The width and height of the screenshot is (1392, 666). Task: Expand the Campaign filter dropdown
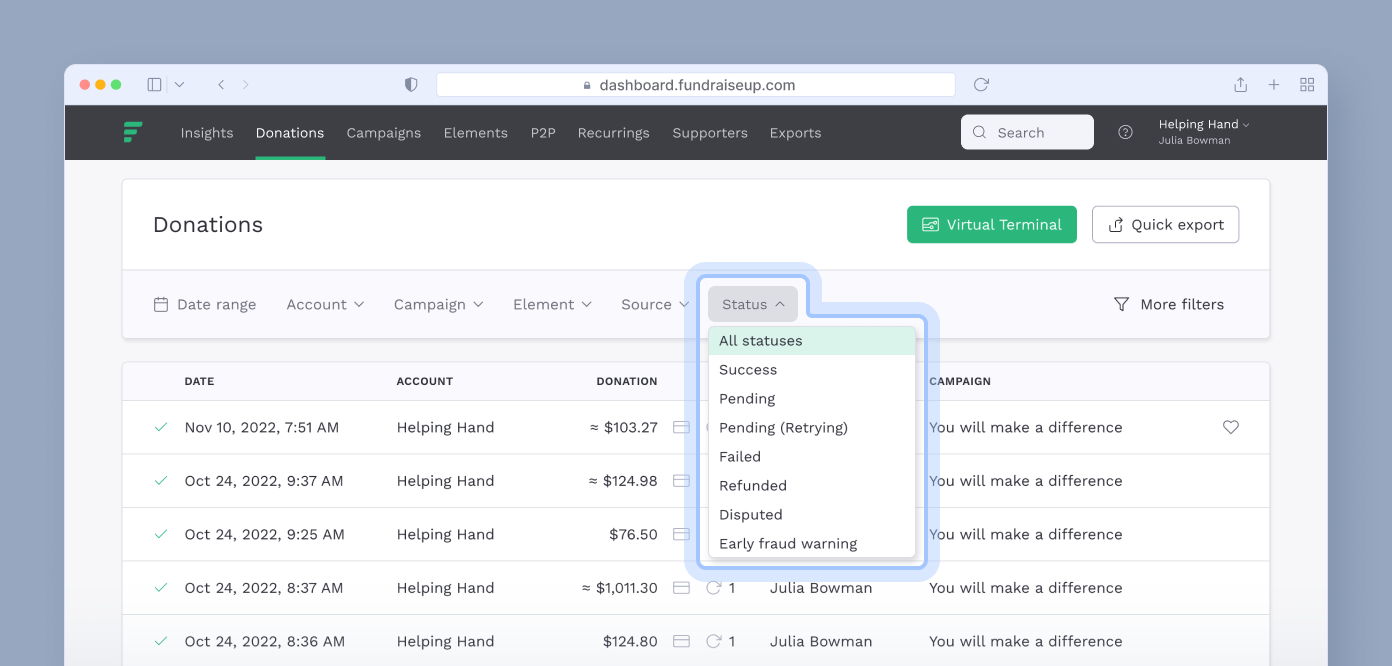coord(438,304)
